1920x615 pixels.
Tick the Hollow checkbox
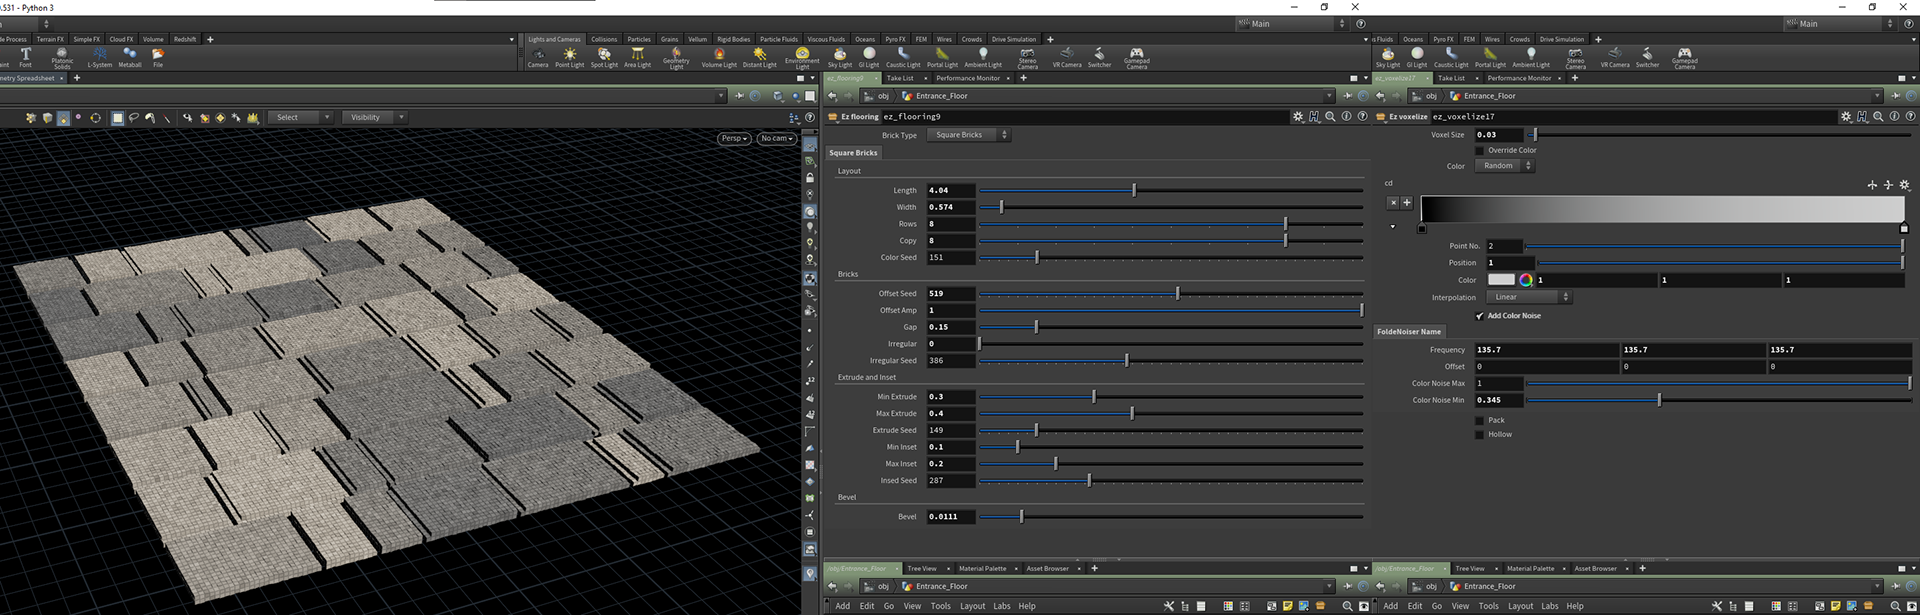(x=1480, y=435)
